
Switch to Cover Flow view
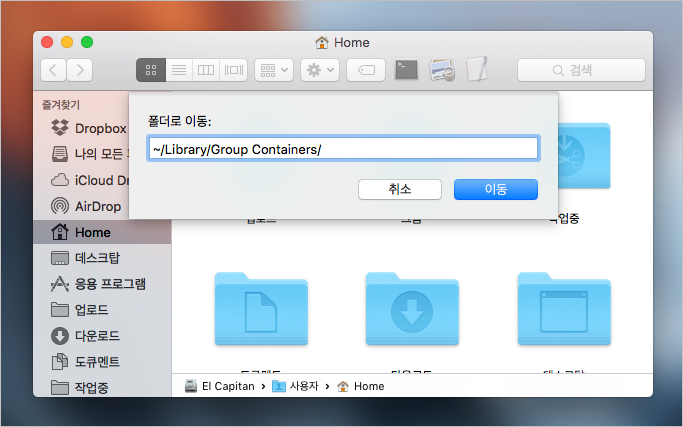pos(233,70)
